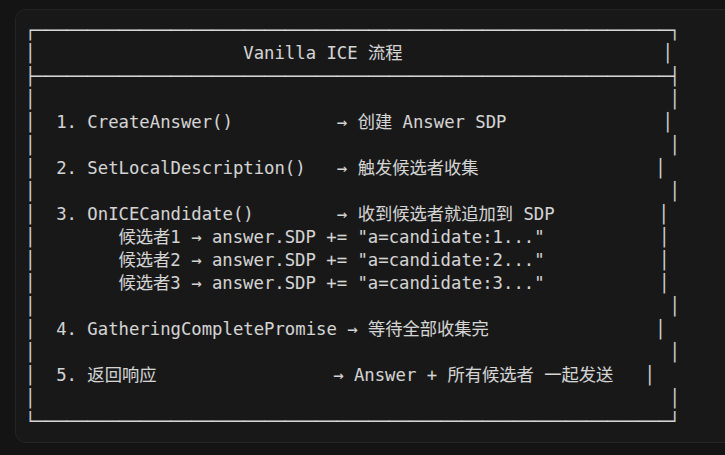
Task: Click the 候选者1 label
Action: (149, 237)
